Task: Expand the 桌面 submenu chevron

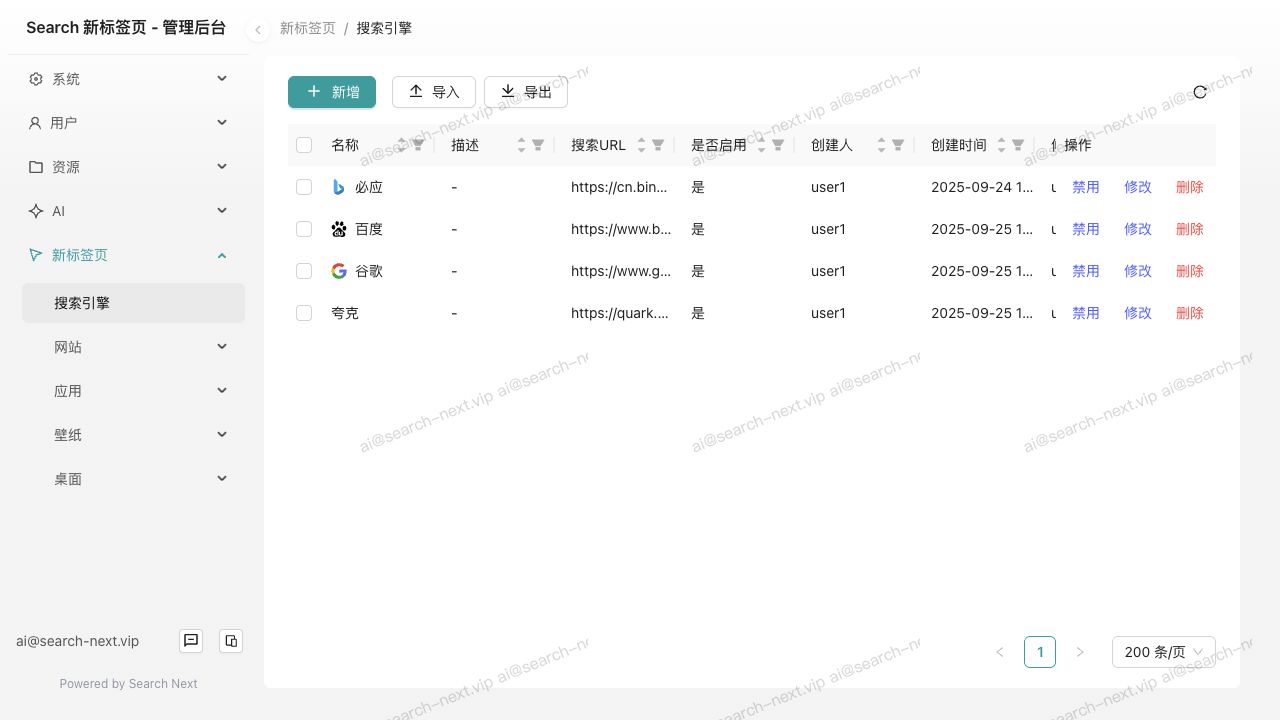Action: coord(222,478)
